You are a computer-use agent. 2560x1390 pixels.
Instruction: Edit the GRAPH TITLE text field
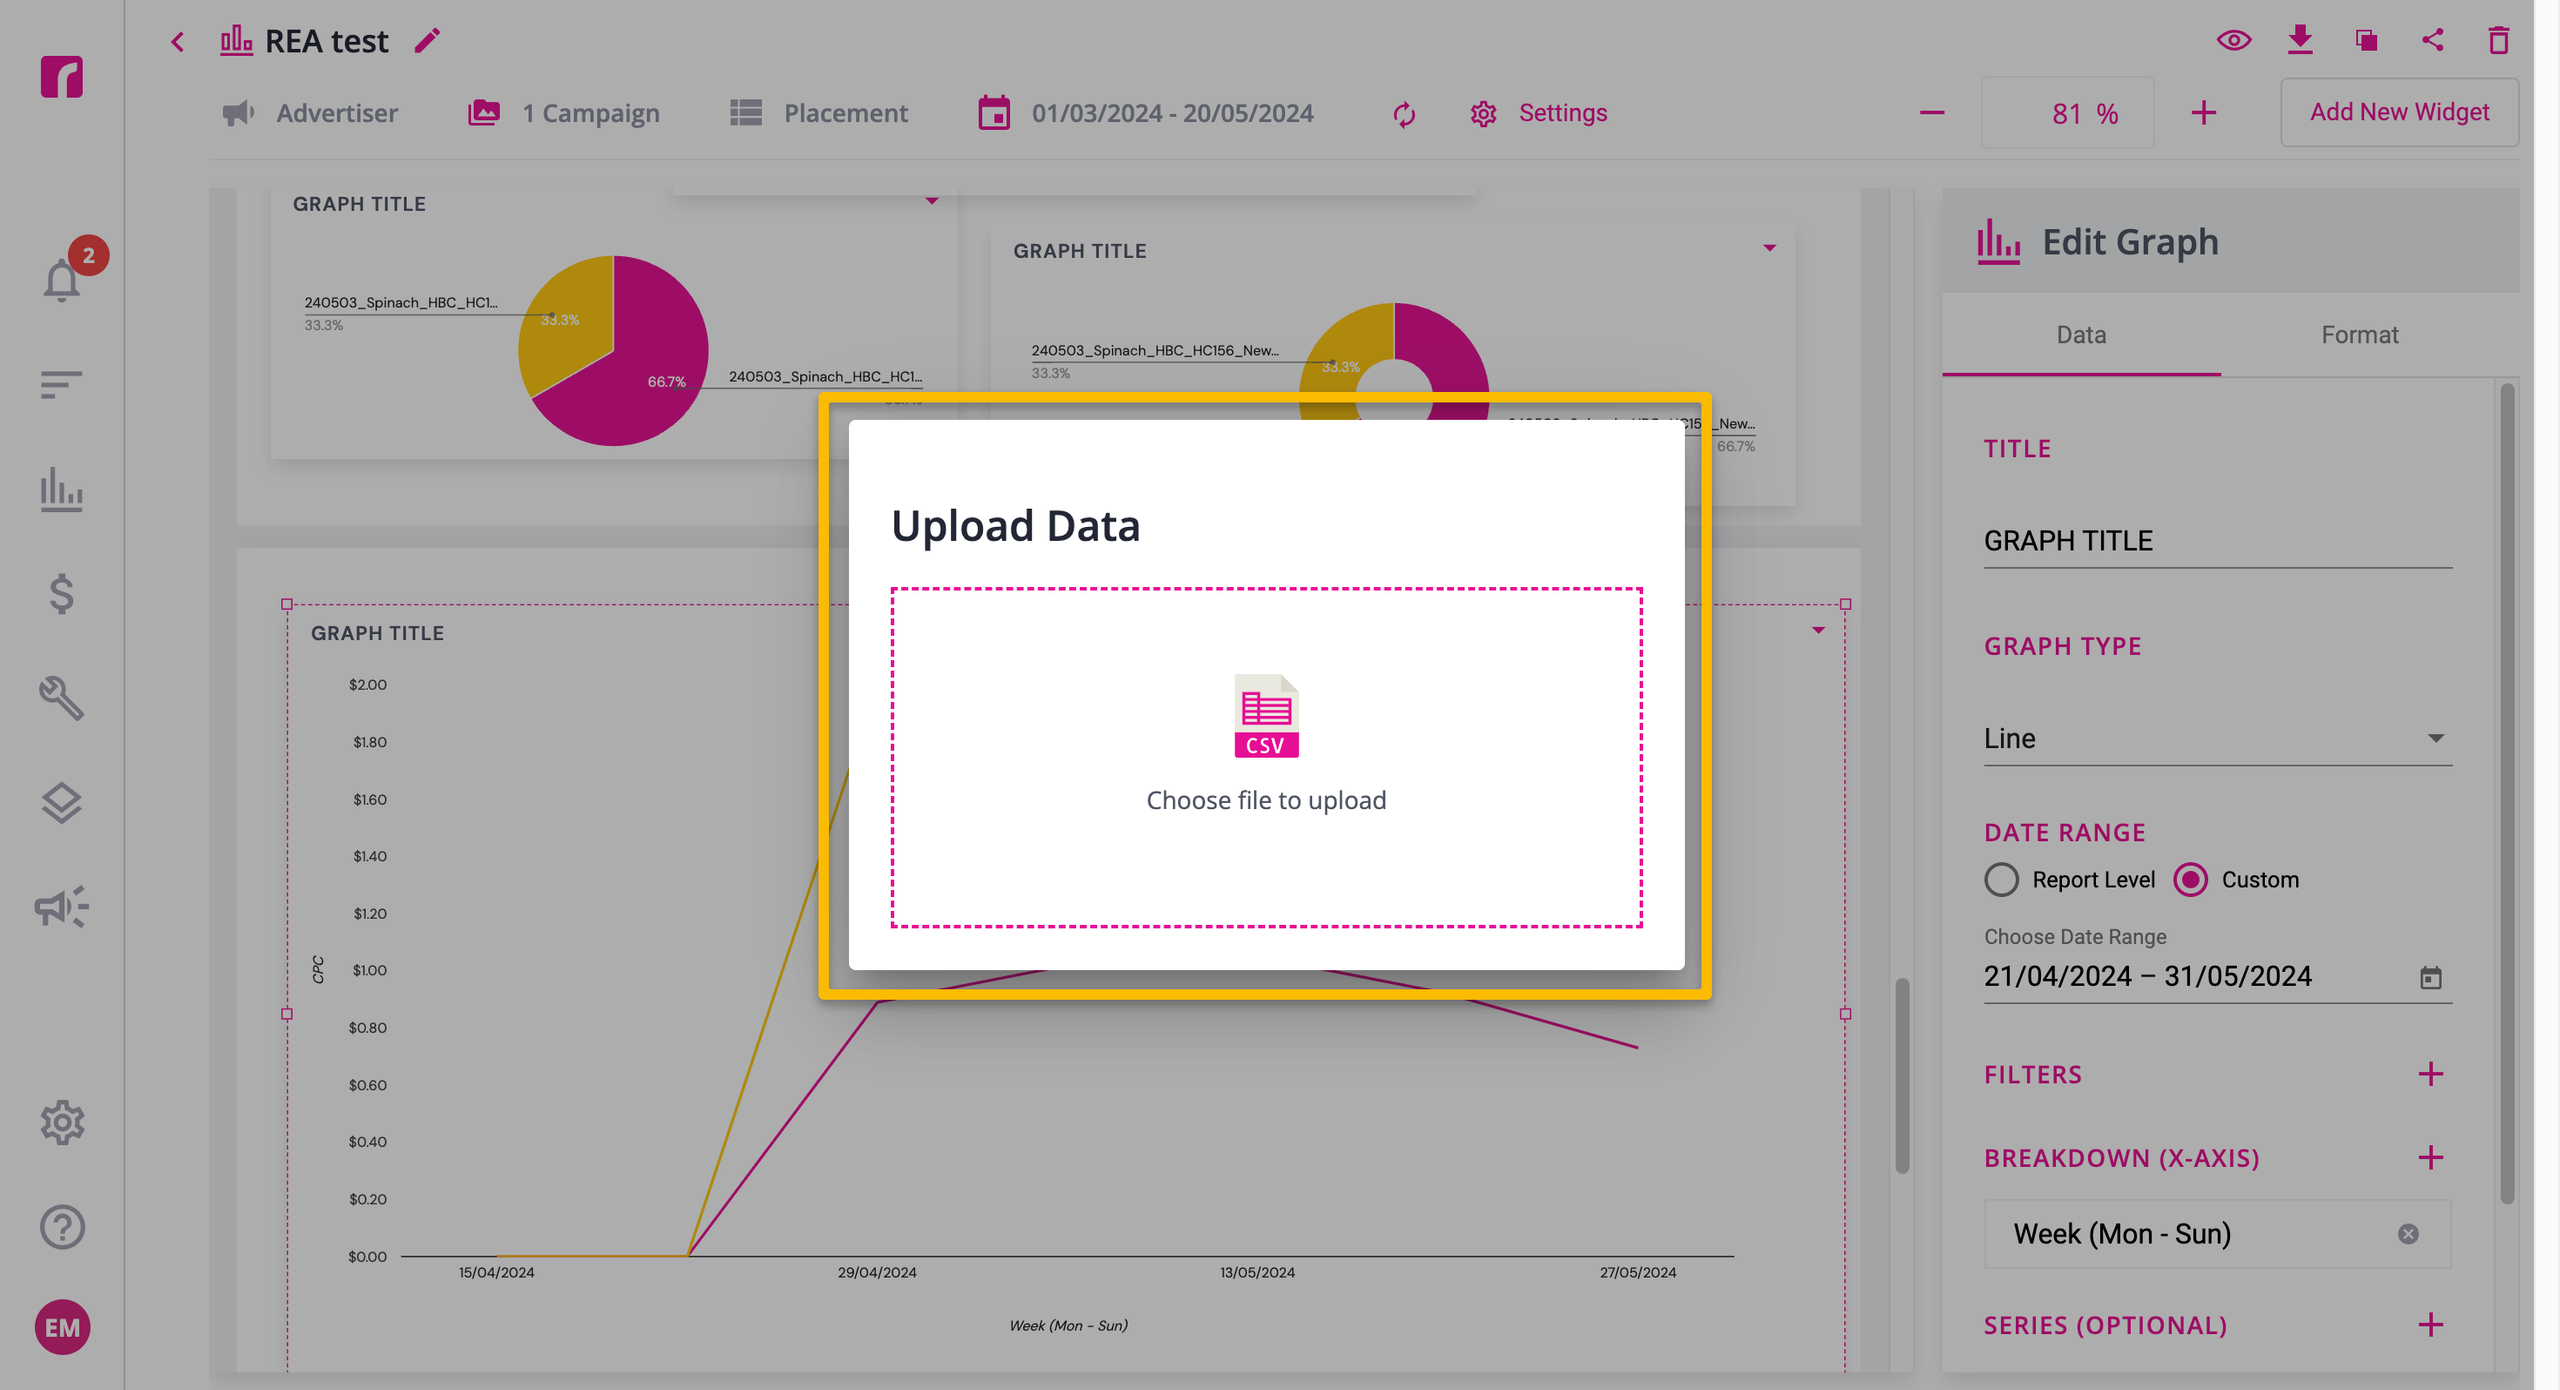coord(2218,541)
